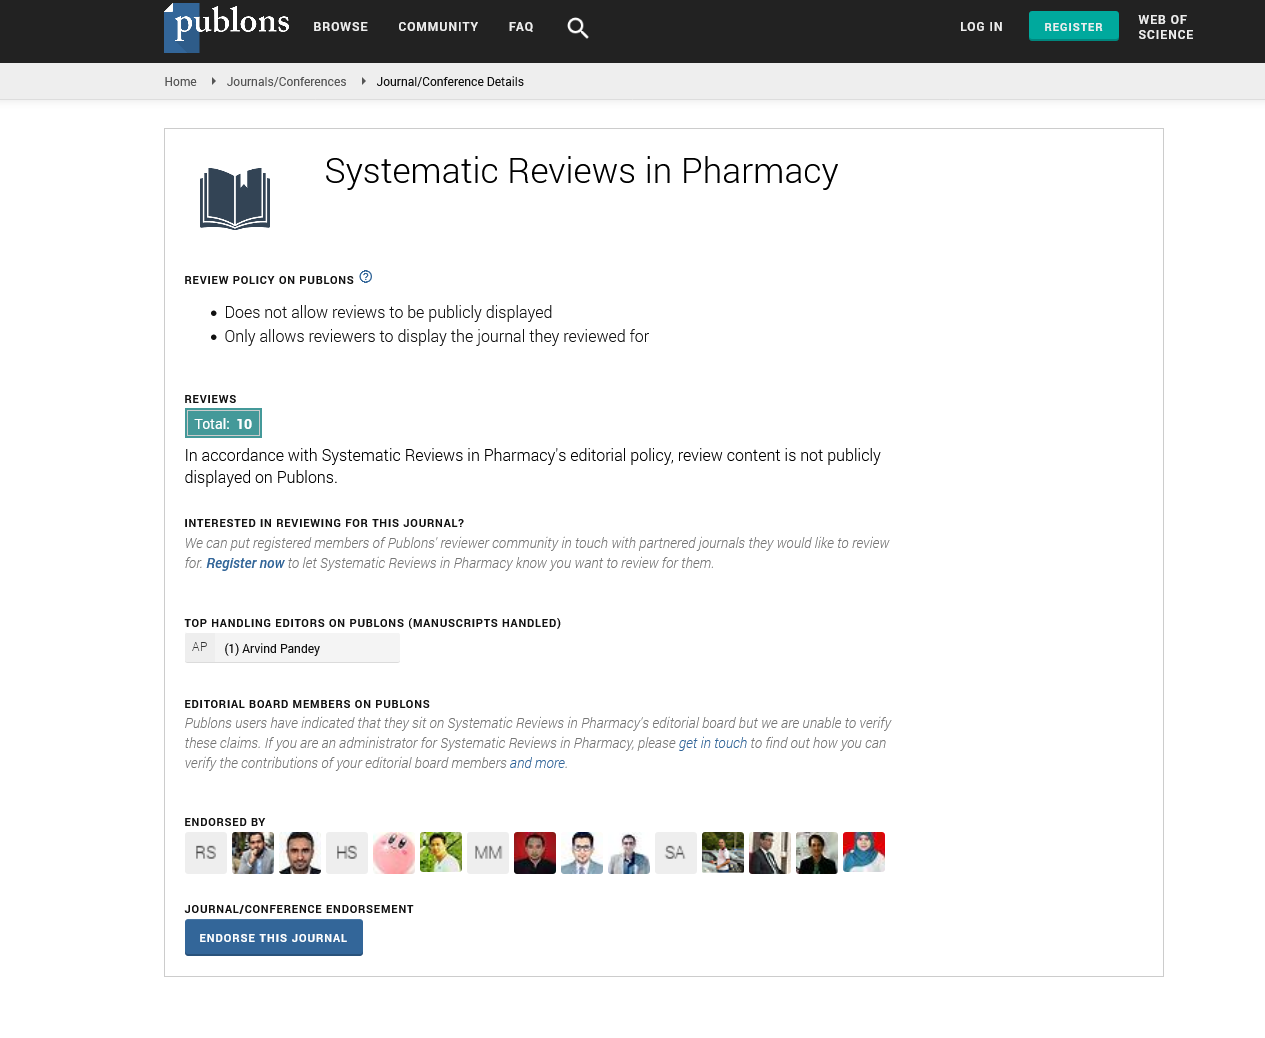
Task: Open the search magnifier icon
Action: (x=577, y=28)
